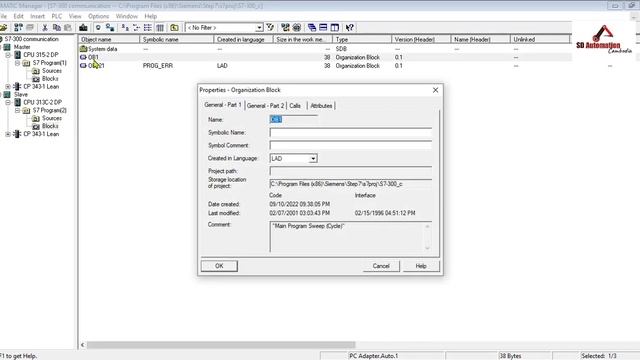The width and height of the screenshot is (640, 360).
Task: Collapse the CPU 315-2 DP tree node
Action: tap(8, 55)
